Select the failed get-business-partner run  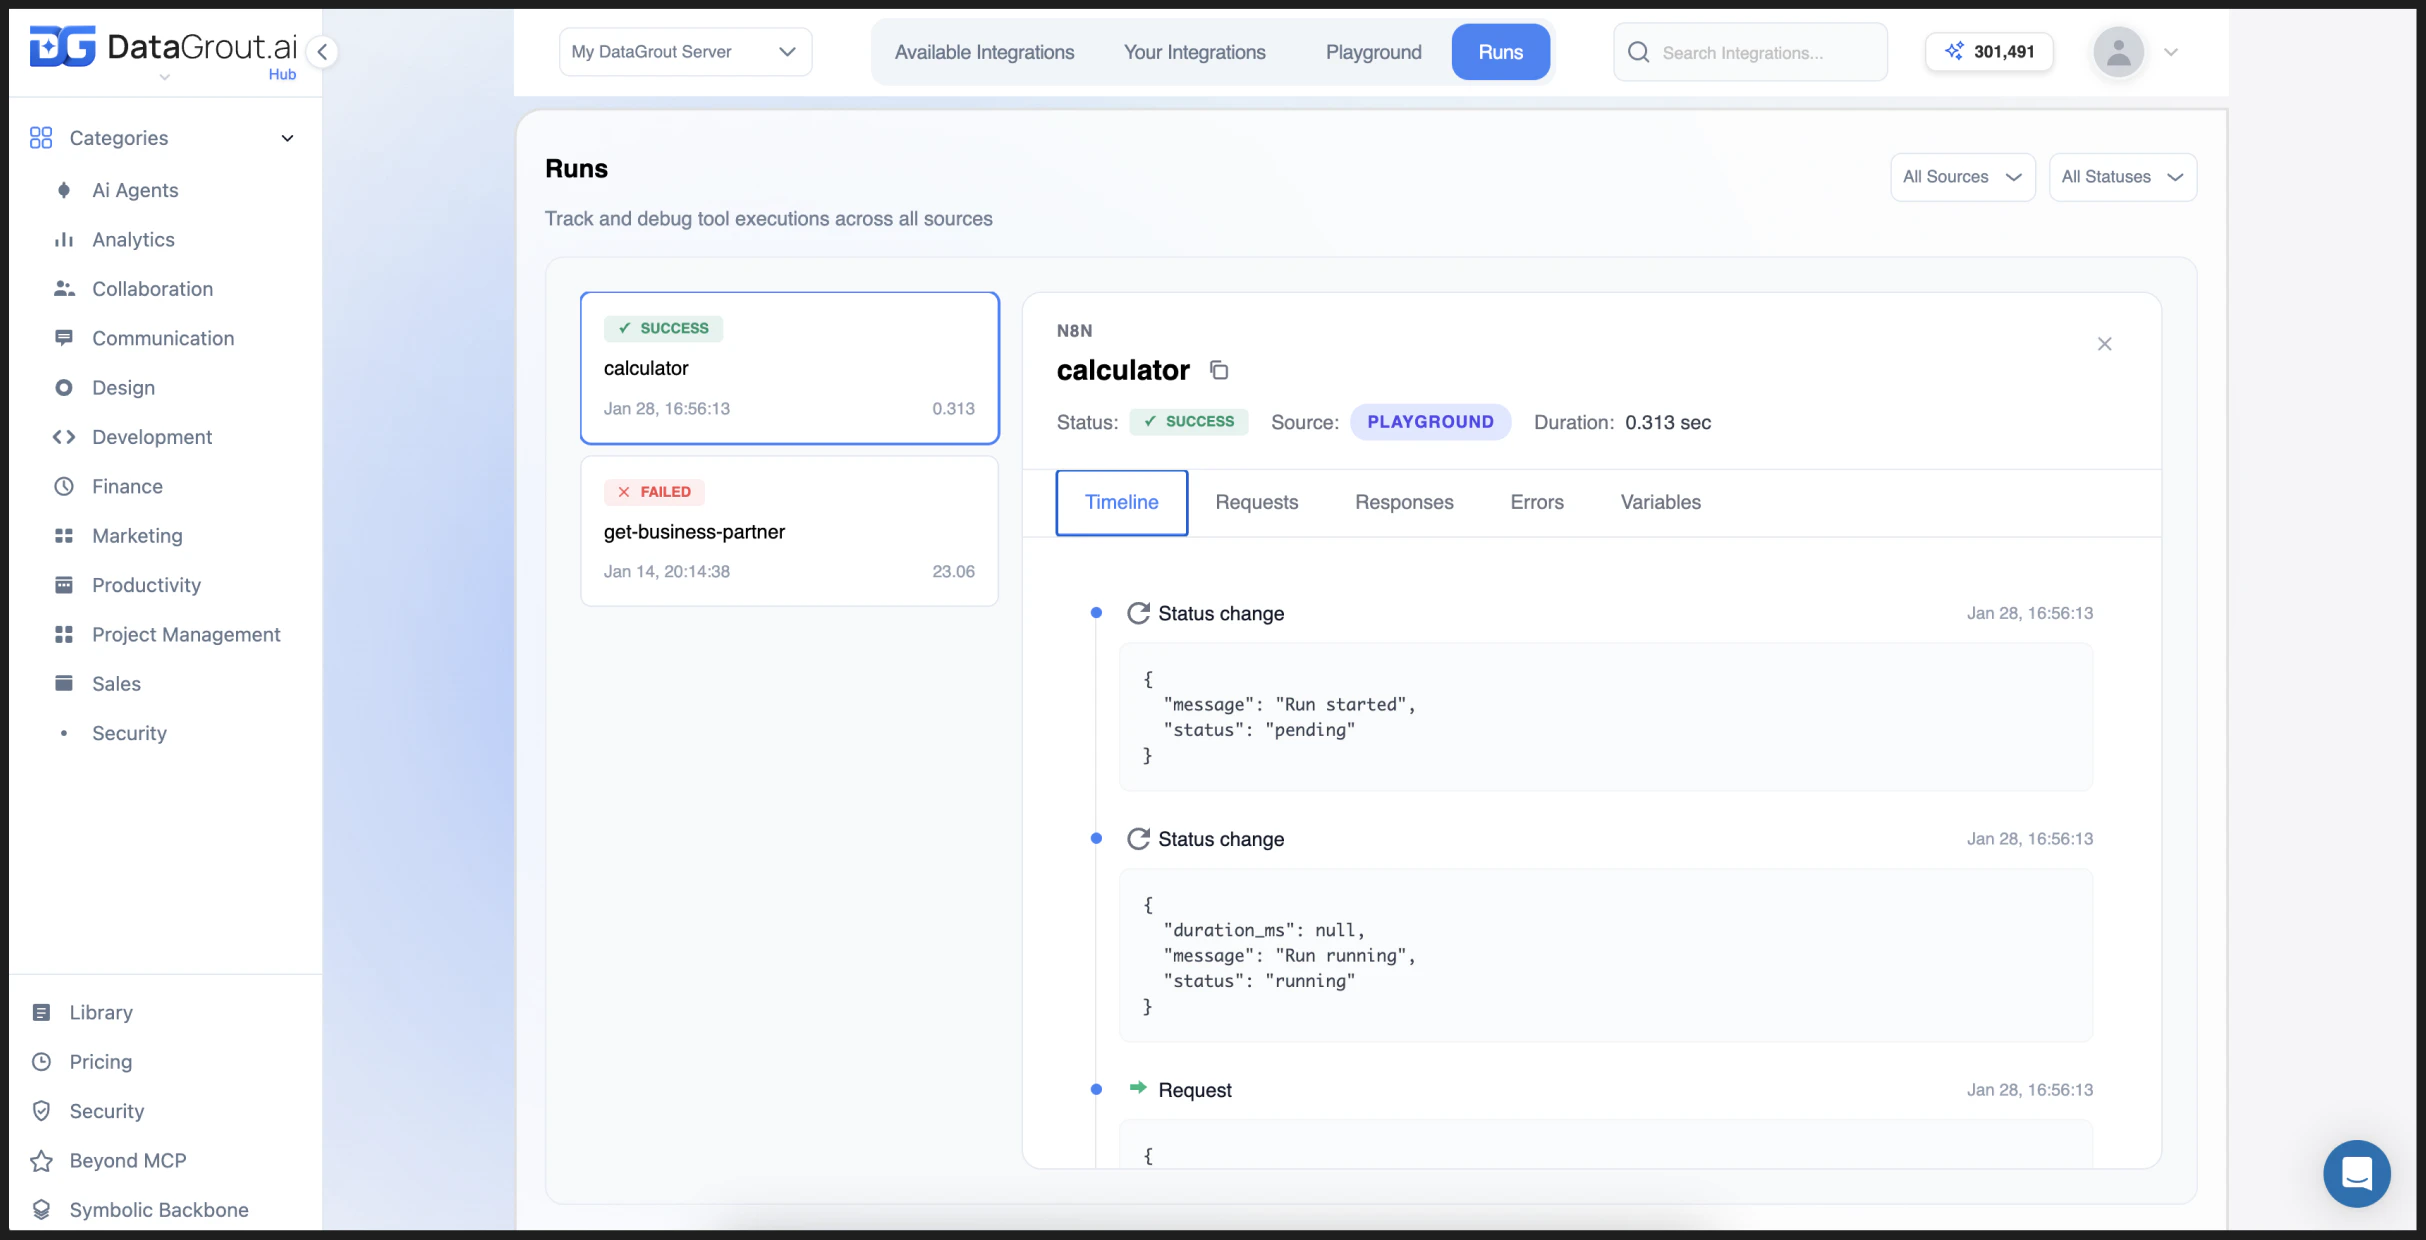pos(789,531)
